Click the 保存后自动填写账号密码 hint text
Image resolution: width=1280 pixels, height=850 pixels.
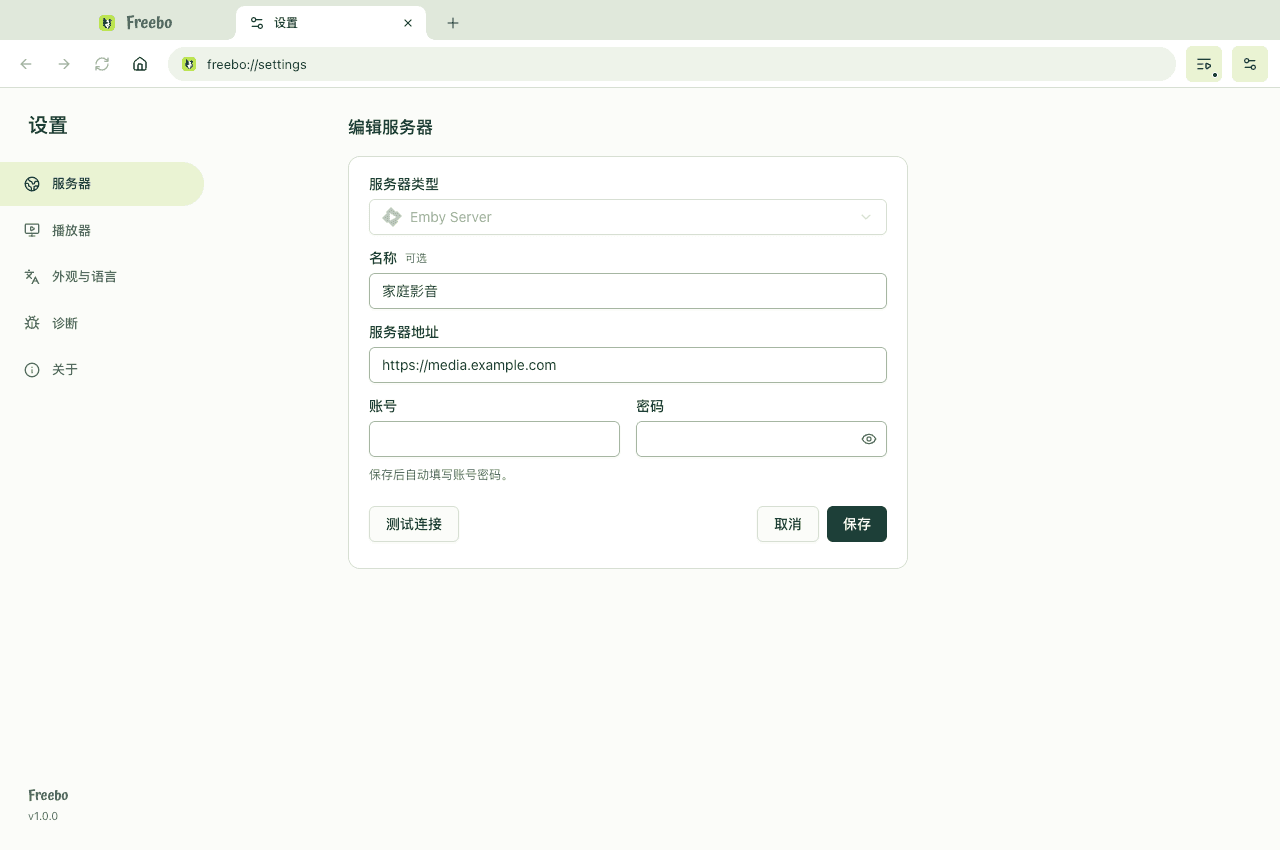(439, 475)
